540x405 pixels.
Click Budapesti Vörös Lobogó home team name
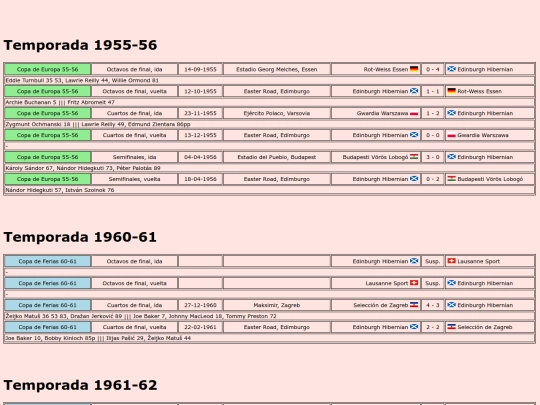click(375, 157)
